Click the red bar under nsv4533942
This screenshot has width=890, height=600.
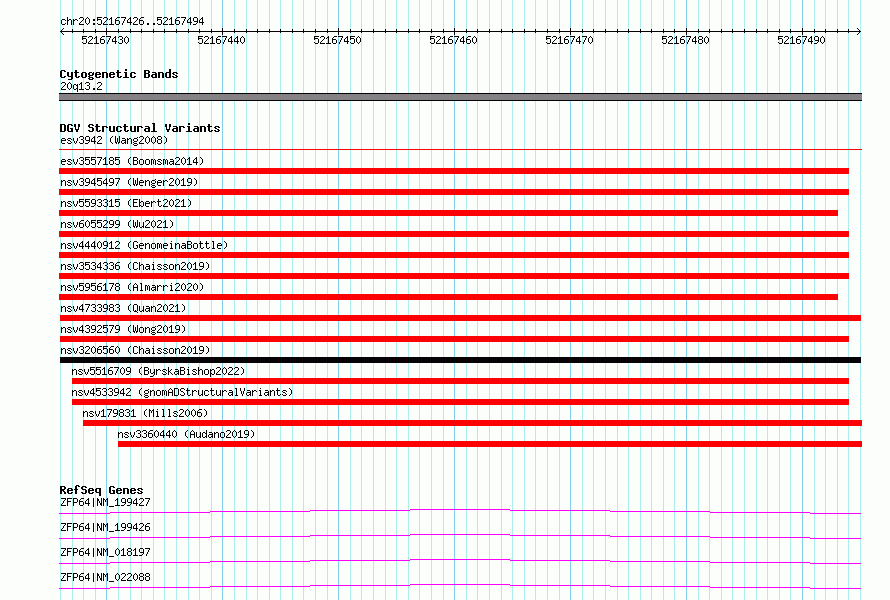[x=460, y=402]
